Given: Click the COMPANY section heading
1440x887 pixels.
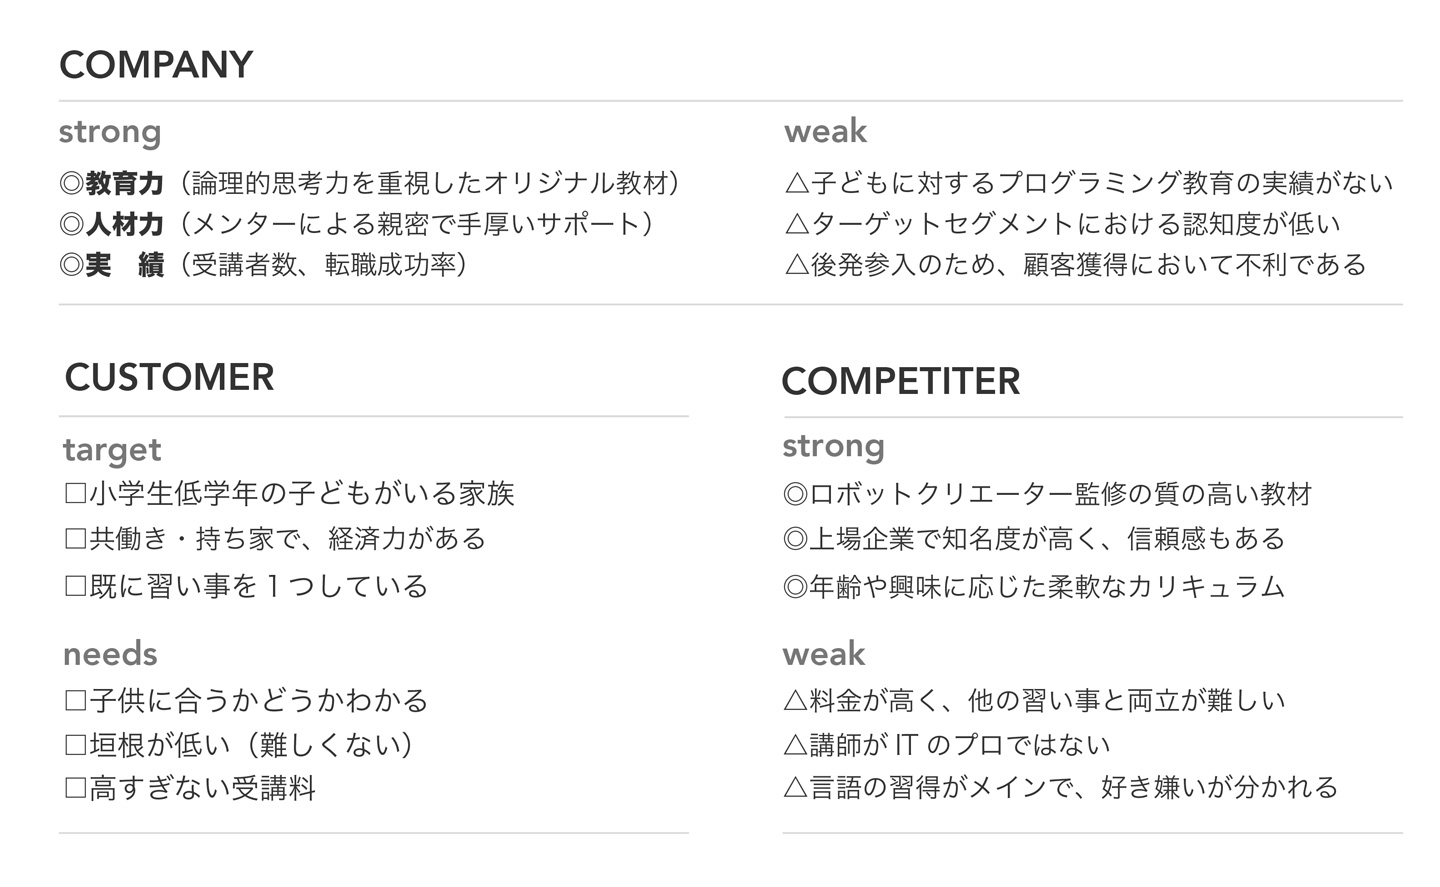Looking at the screenshot, I should pyautogui.click(x=156, y=65).
